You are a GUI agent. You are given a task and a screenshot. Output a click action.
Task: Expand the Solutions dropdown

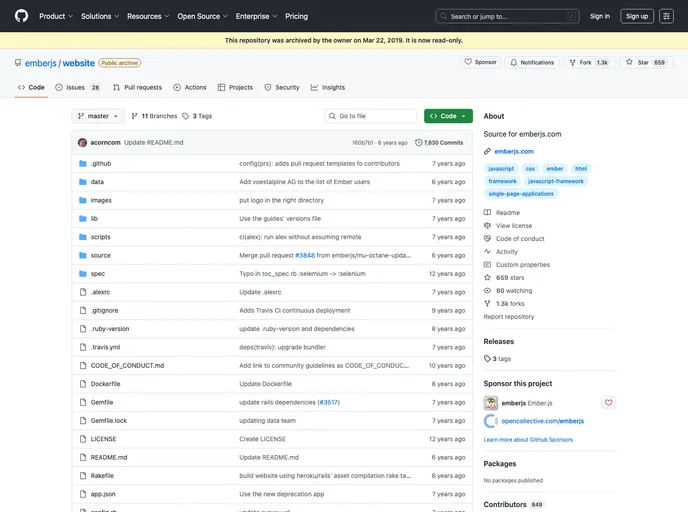point(100,16)
